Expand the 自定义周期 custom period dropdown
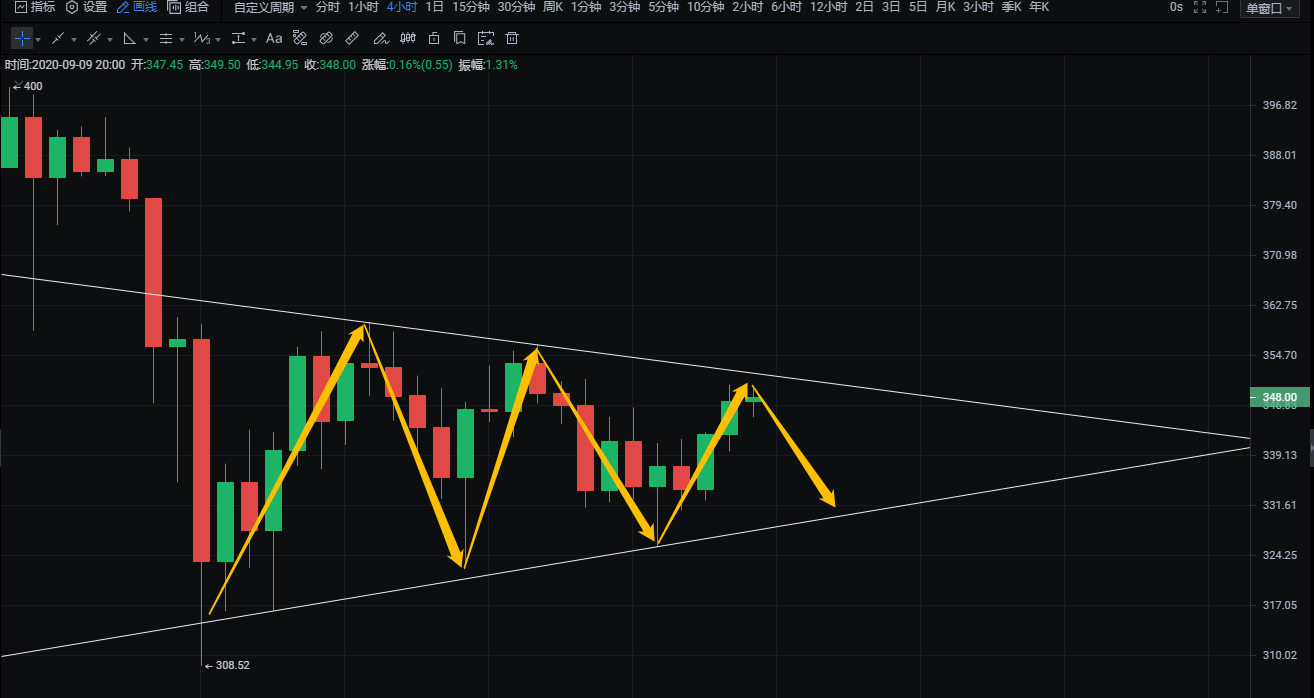This screenshot has height=698, width=1314. tap(270, 7)
